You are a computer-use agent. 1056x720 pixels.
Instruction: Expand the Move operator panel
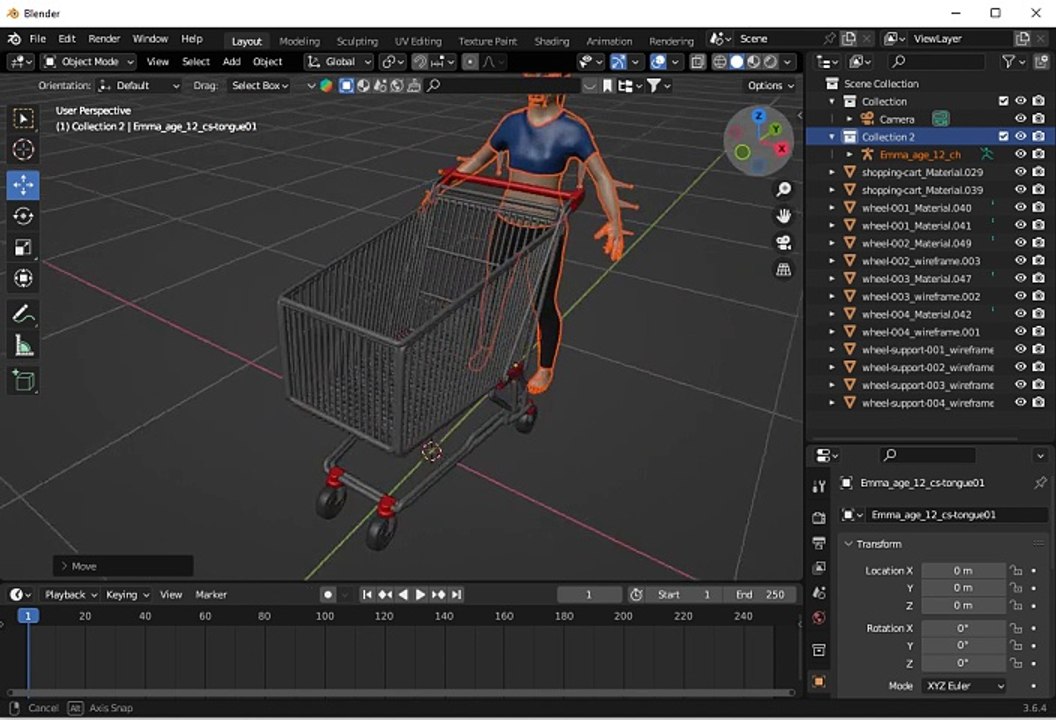(65, 566)
